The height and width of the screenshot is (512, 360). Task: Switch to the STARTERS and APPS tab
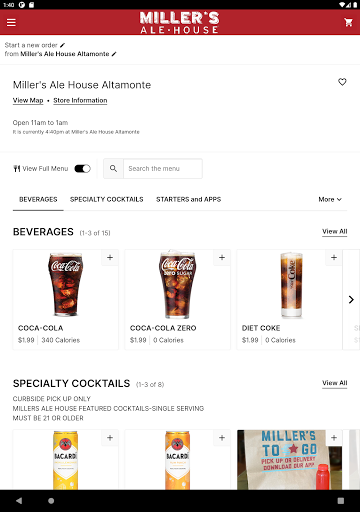[189, 199]
